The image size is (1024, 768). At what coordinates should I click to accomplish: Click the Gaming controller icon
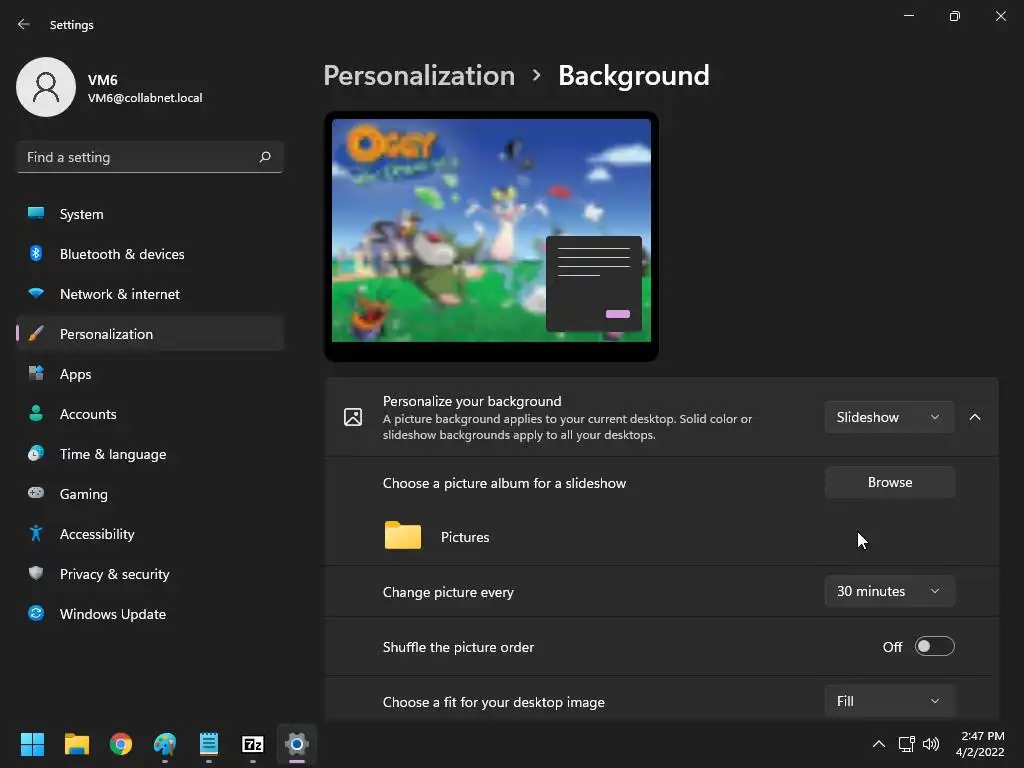36,493
